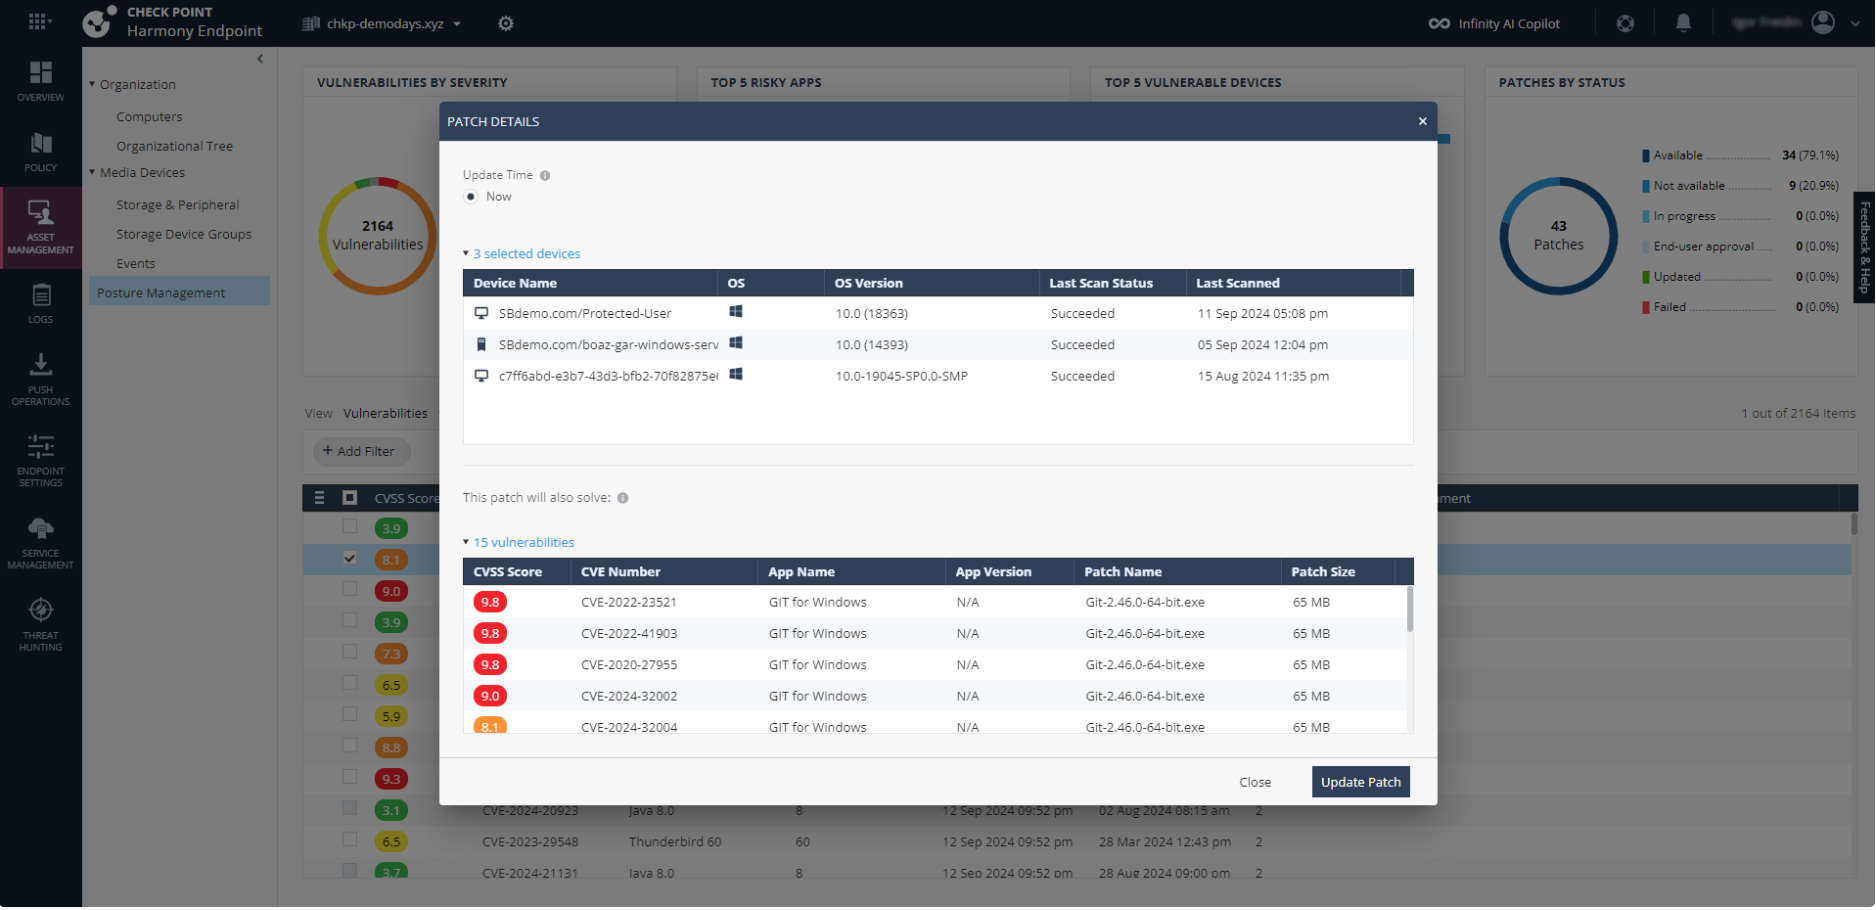
Task: Collapse the Organization tree group
Action: pyautogui.click(x=92, y=84)
